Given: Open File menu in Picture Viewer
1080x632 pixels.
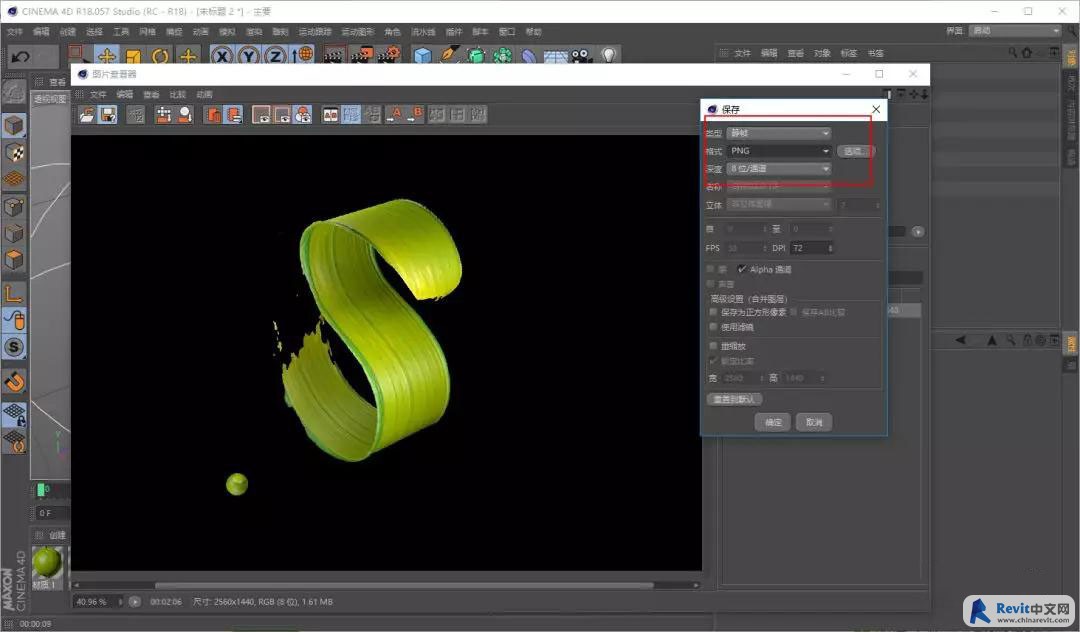Looking at the screenshot, I should [x=98, y=94].
